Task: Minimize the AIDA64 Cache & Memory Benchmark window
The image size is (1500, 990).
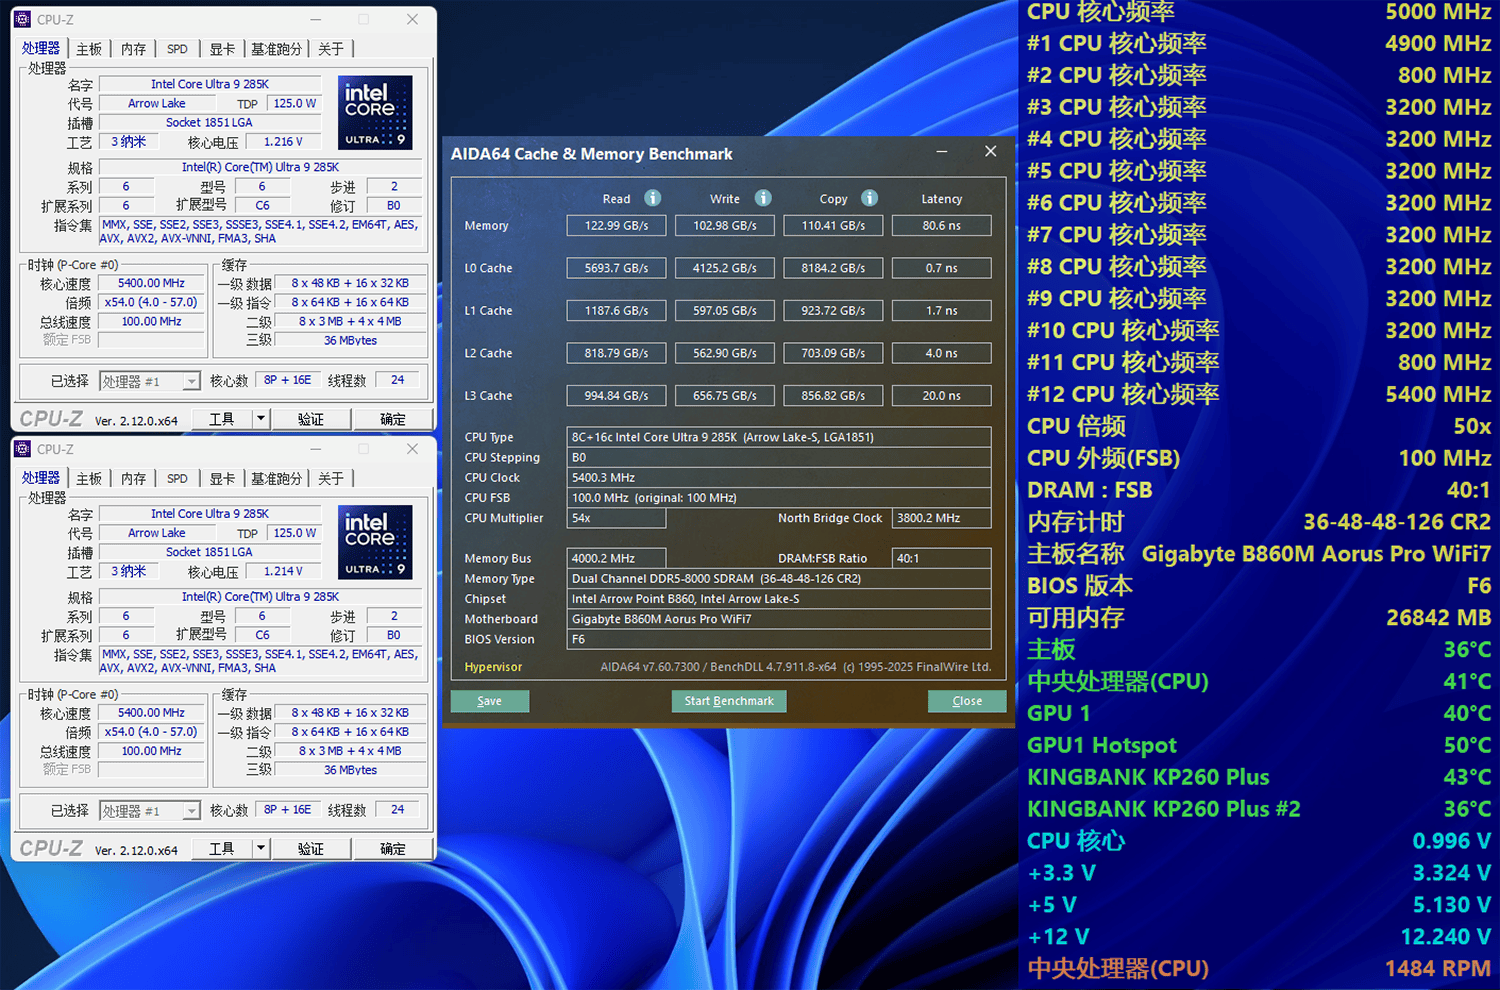Action: point(942,152)
